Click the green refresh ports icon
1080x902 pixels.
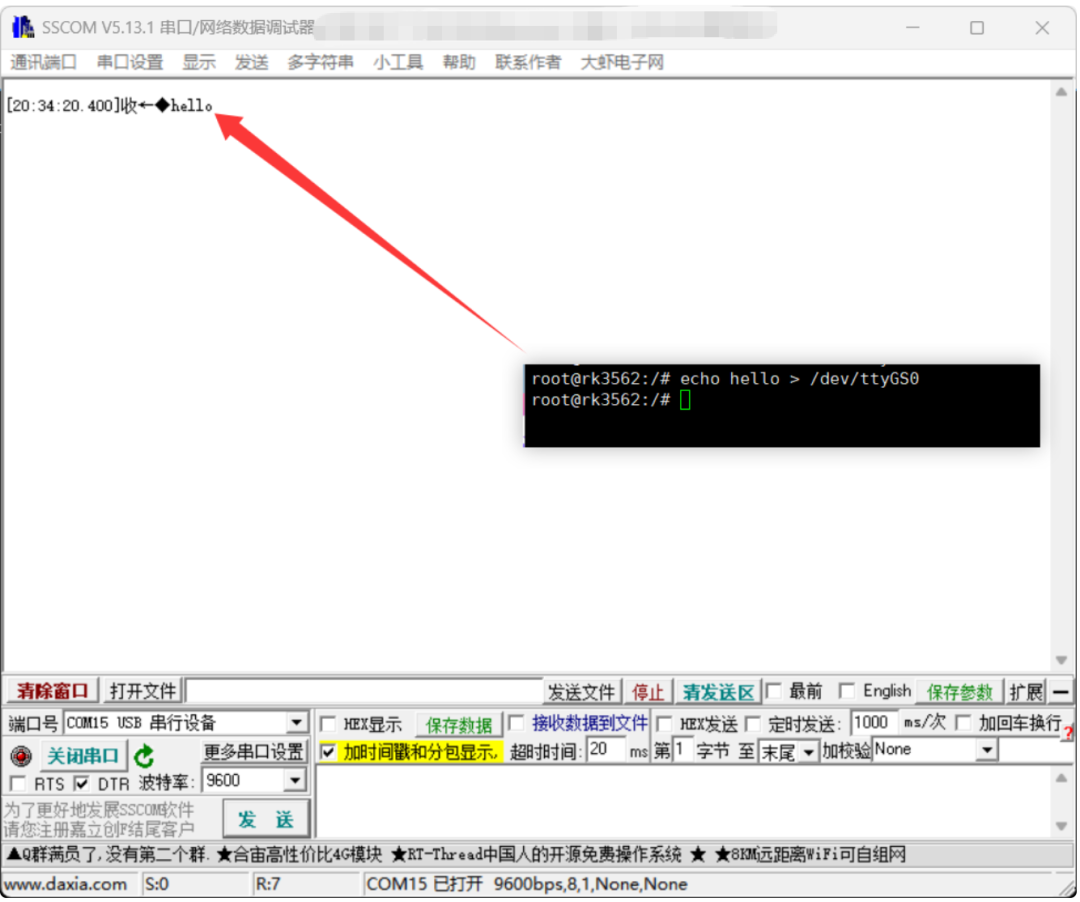tap(144, 757)
